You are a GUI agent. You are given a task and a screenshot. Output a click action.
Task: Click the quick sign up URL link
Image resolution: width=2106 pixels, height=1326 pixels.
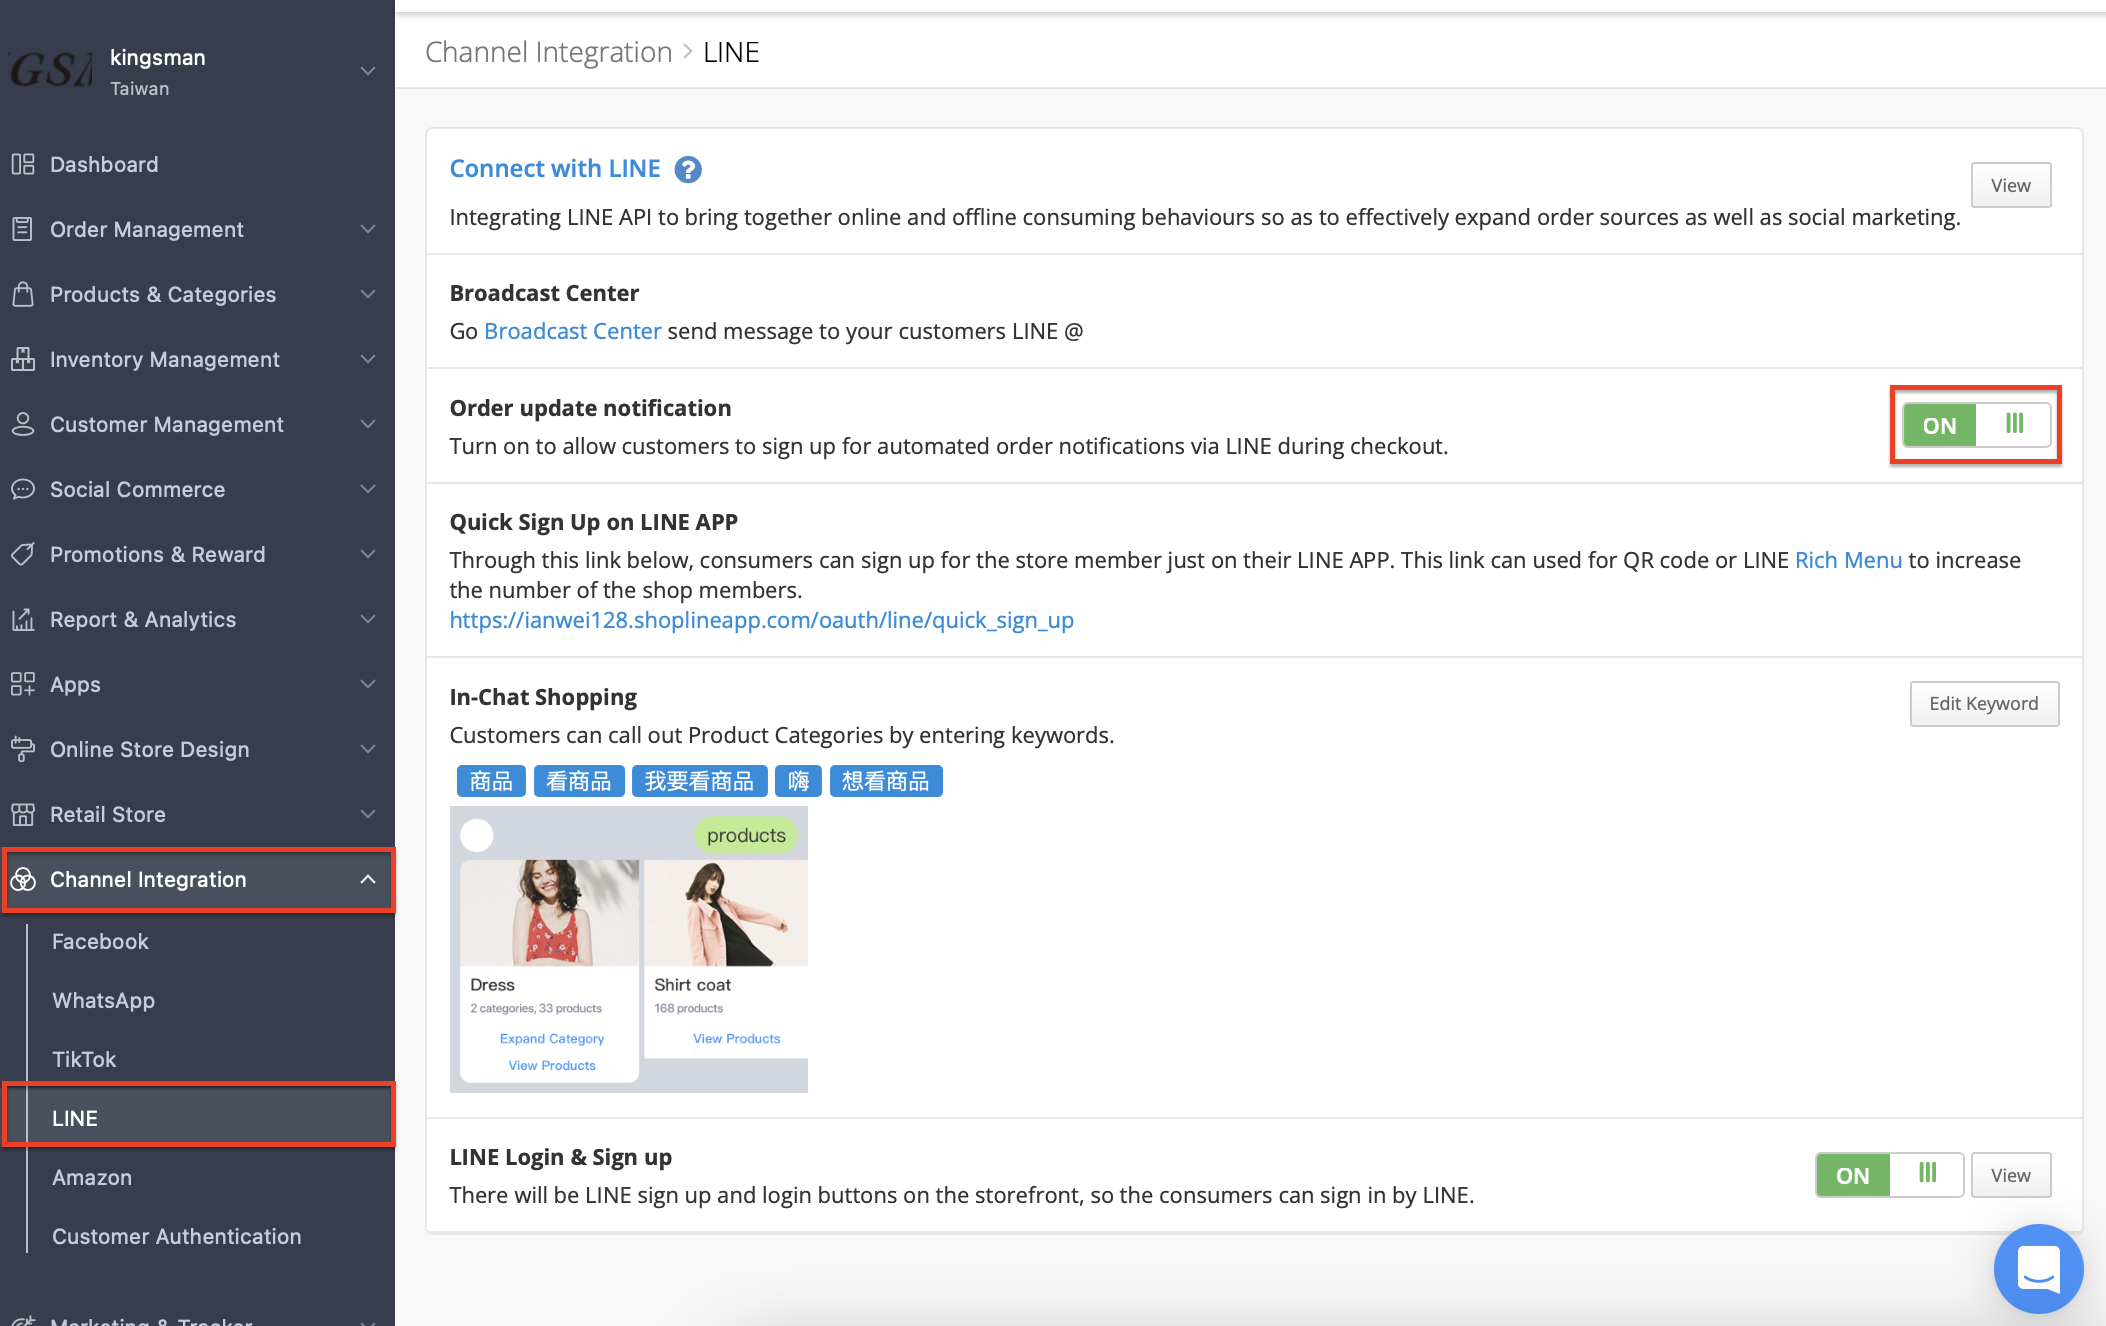click(x=761, y=620)
